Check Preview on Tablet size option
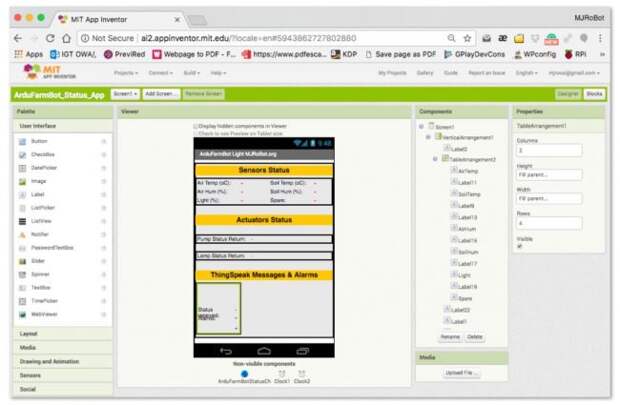The height and width of the screenshot is (405, 620). [195, 134]
